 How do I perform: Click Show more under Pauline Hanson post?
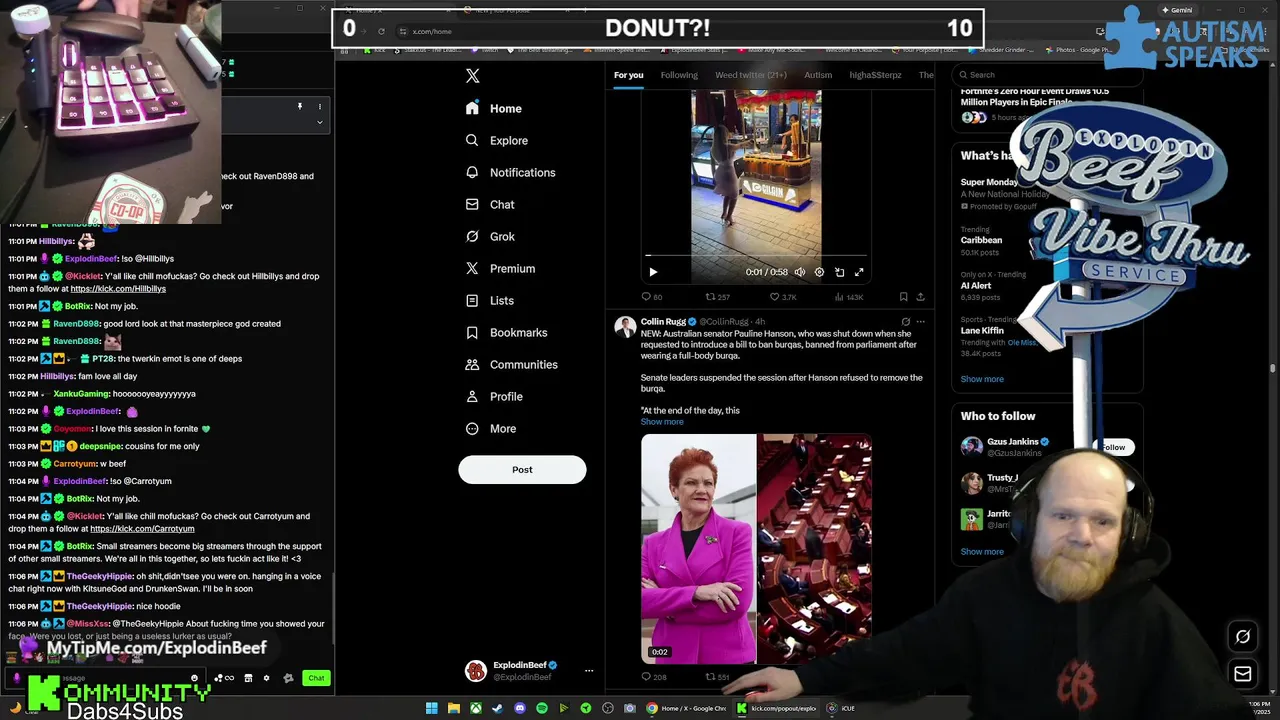coord(662,422)
